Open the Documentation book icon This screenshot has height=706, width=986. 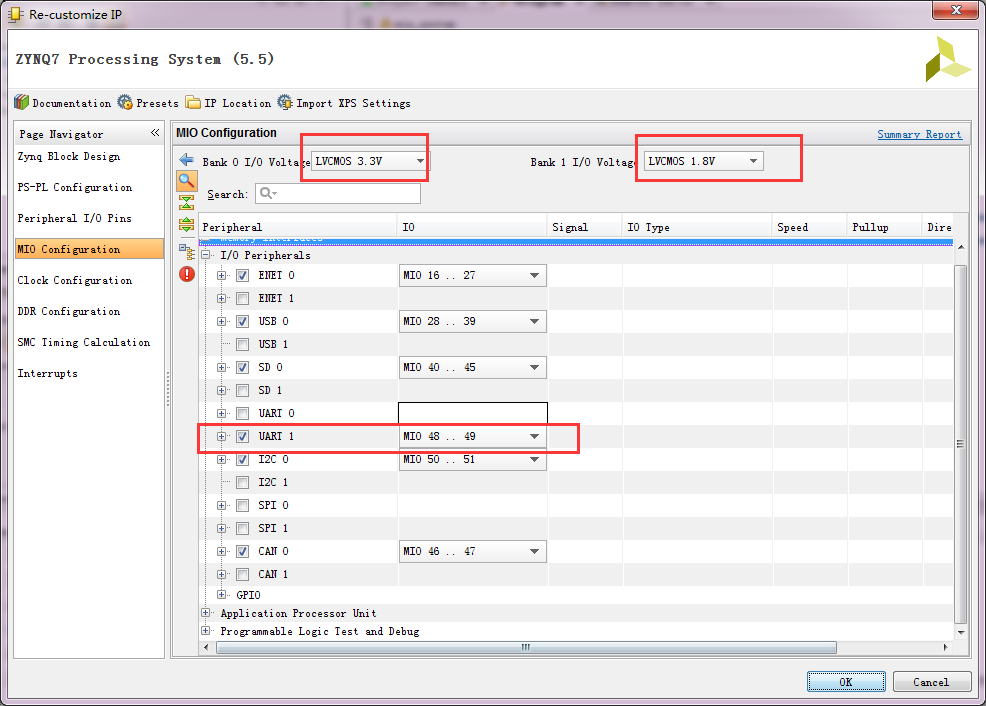coord(22,102)
